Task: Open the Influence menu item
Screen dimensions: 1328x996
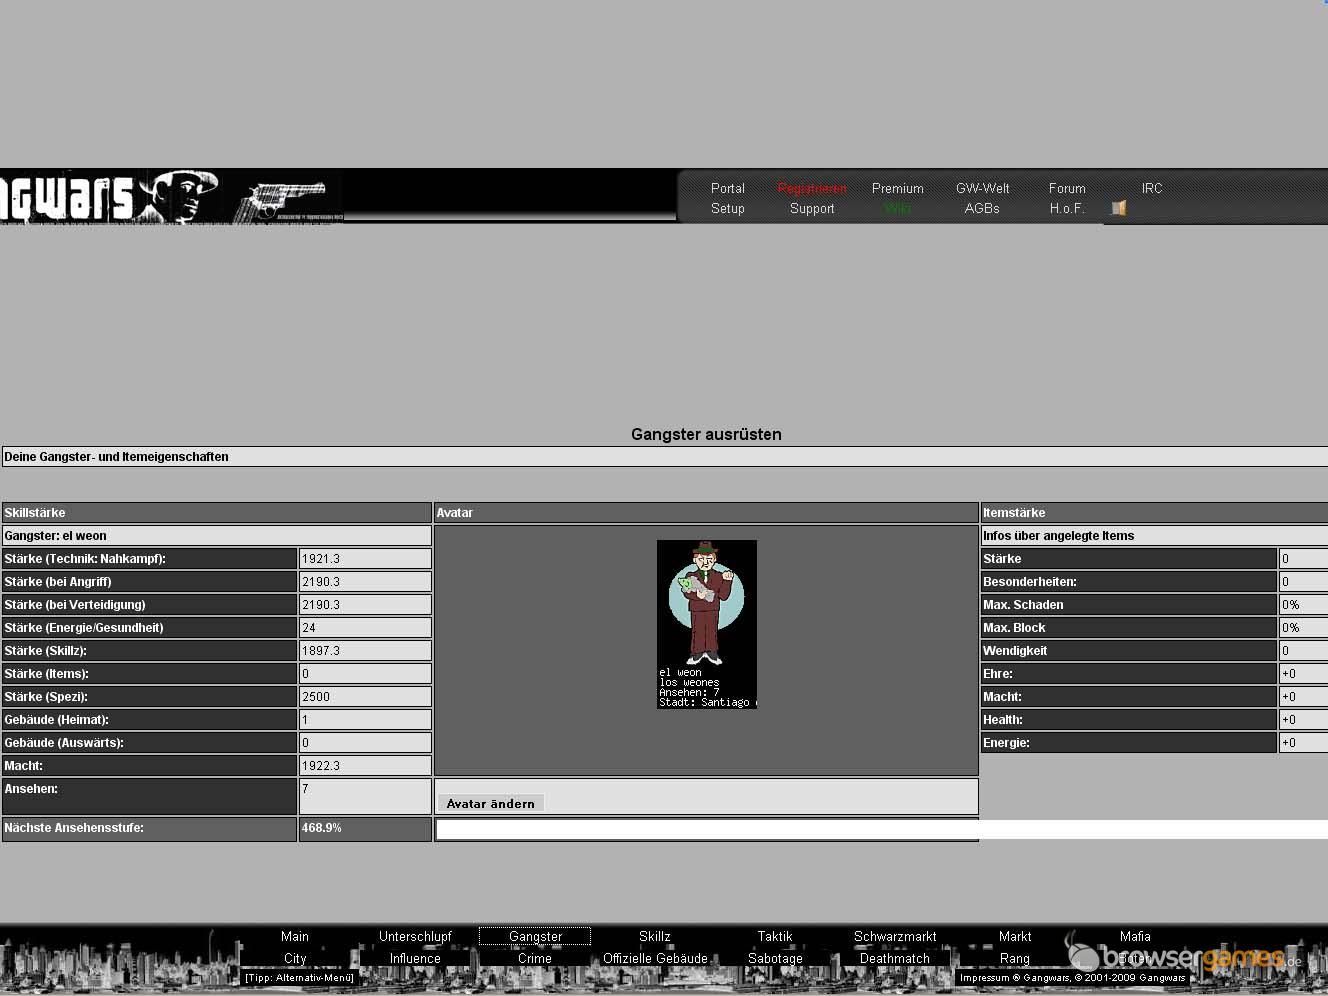Action: [415, 958]
